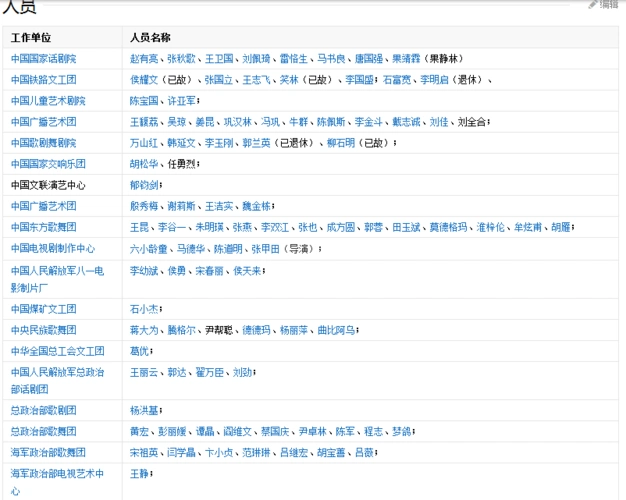Screen dimensions: 626x500
Task: Visit the 中央民族歌舞团 link
Action: click(44, 330)
